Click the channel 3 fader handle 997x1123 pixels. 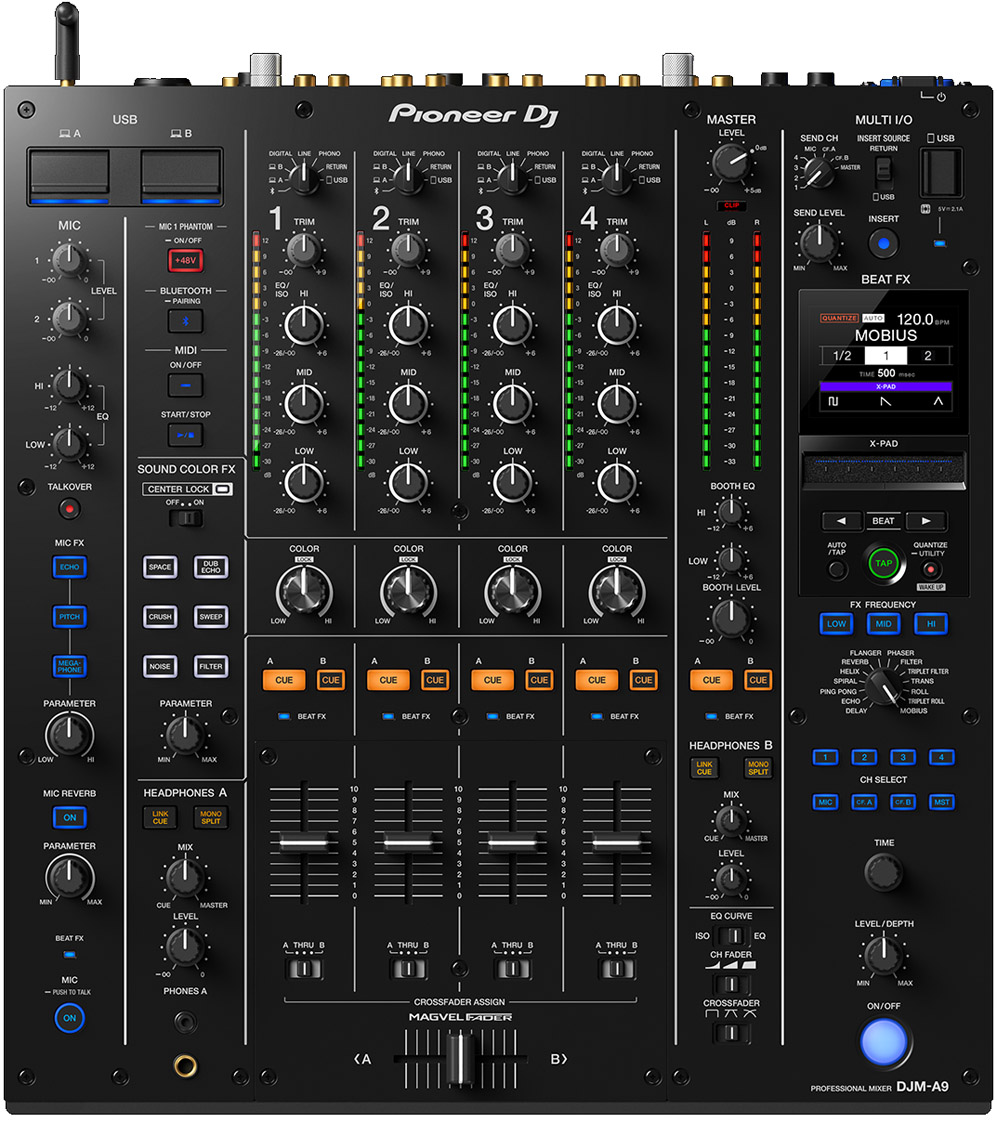point(512,843)
